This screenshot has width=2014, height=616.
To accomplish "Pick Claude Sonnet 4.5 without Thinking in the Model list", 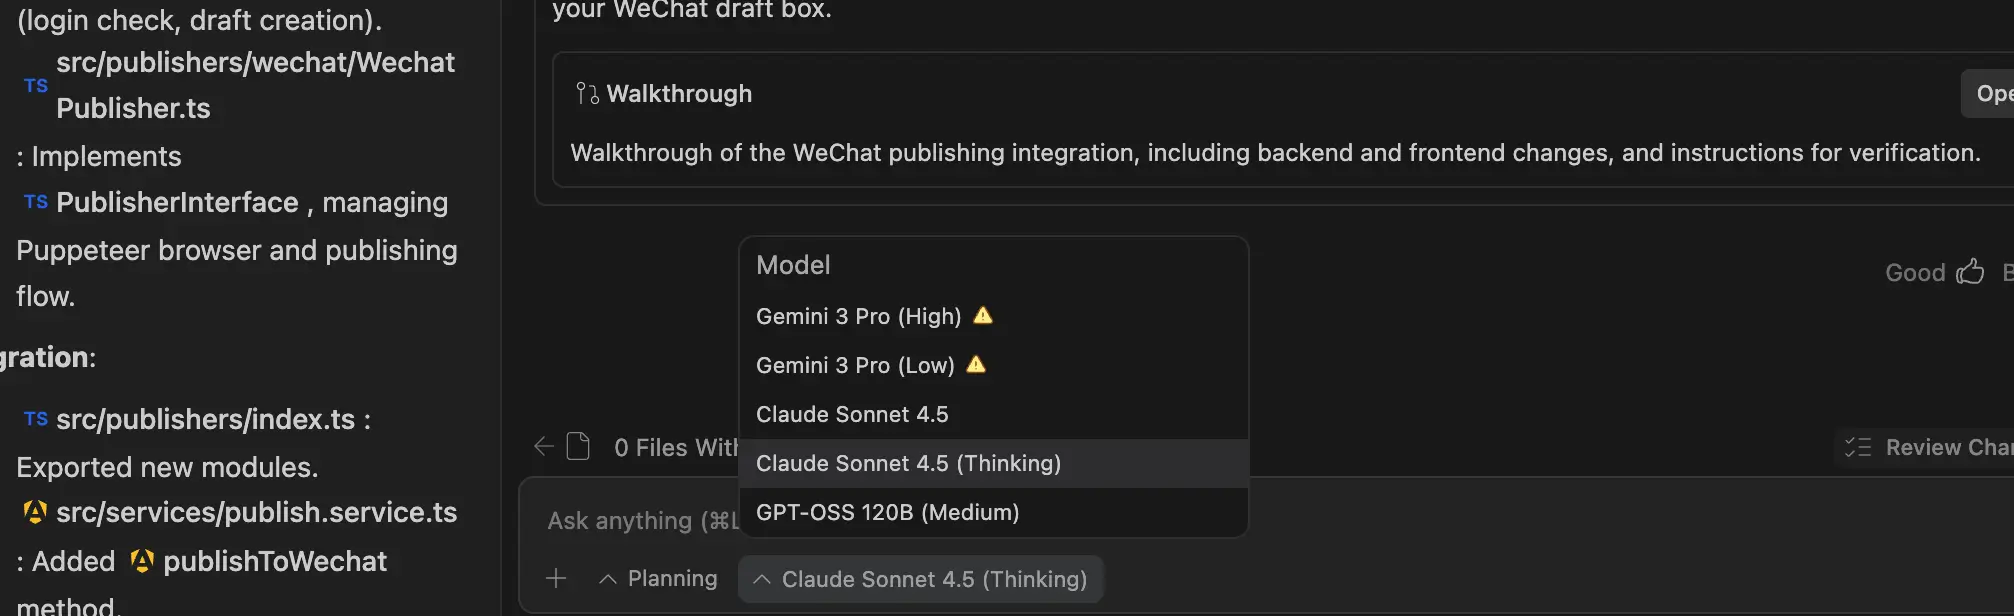I will click(852, 414).
